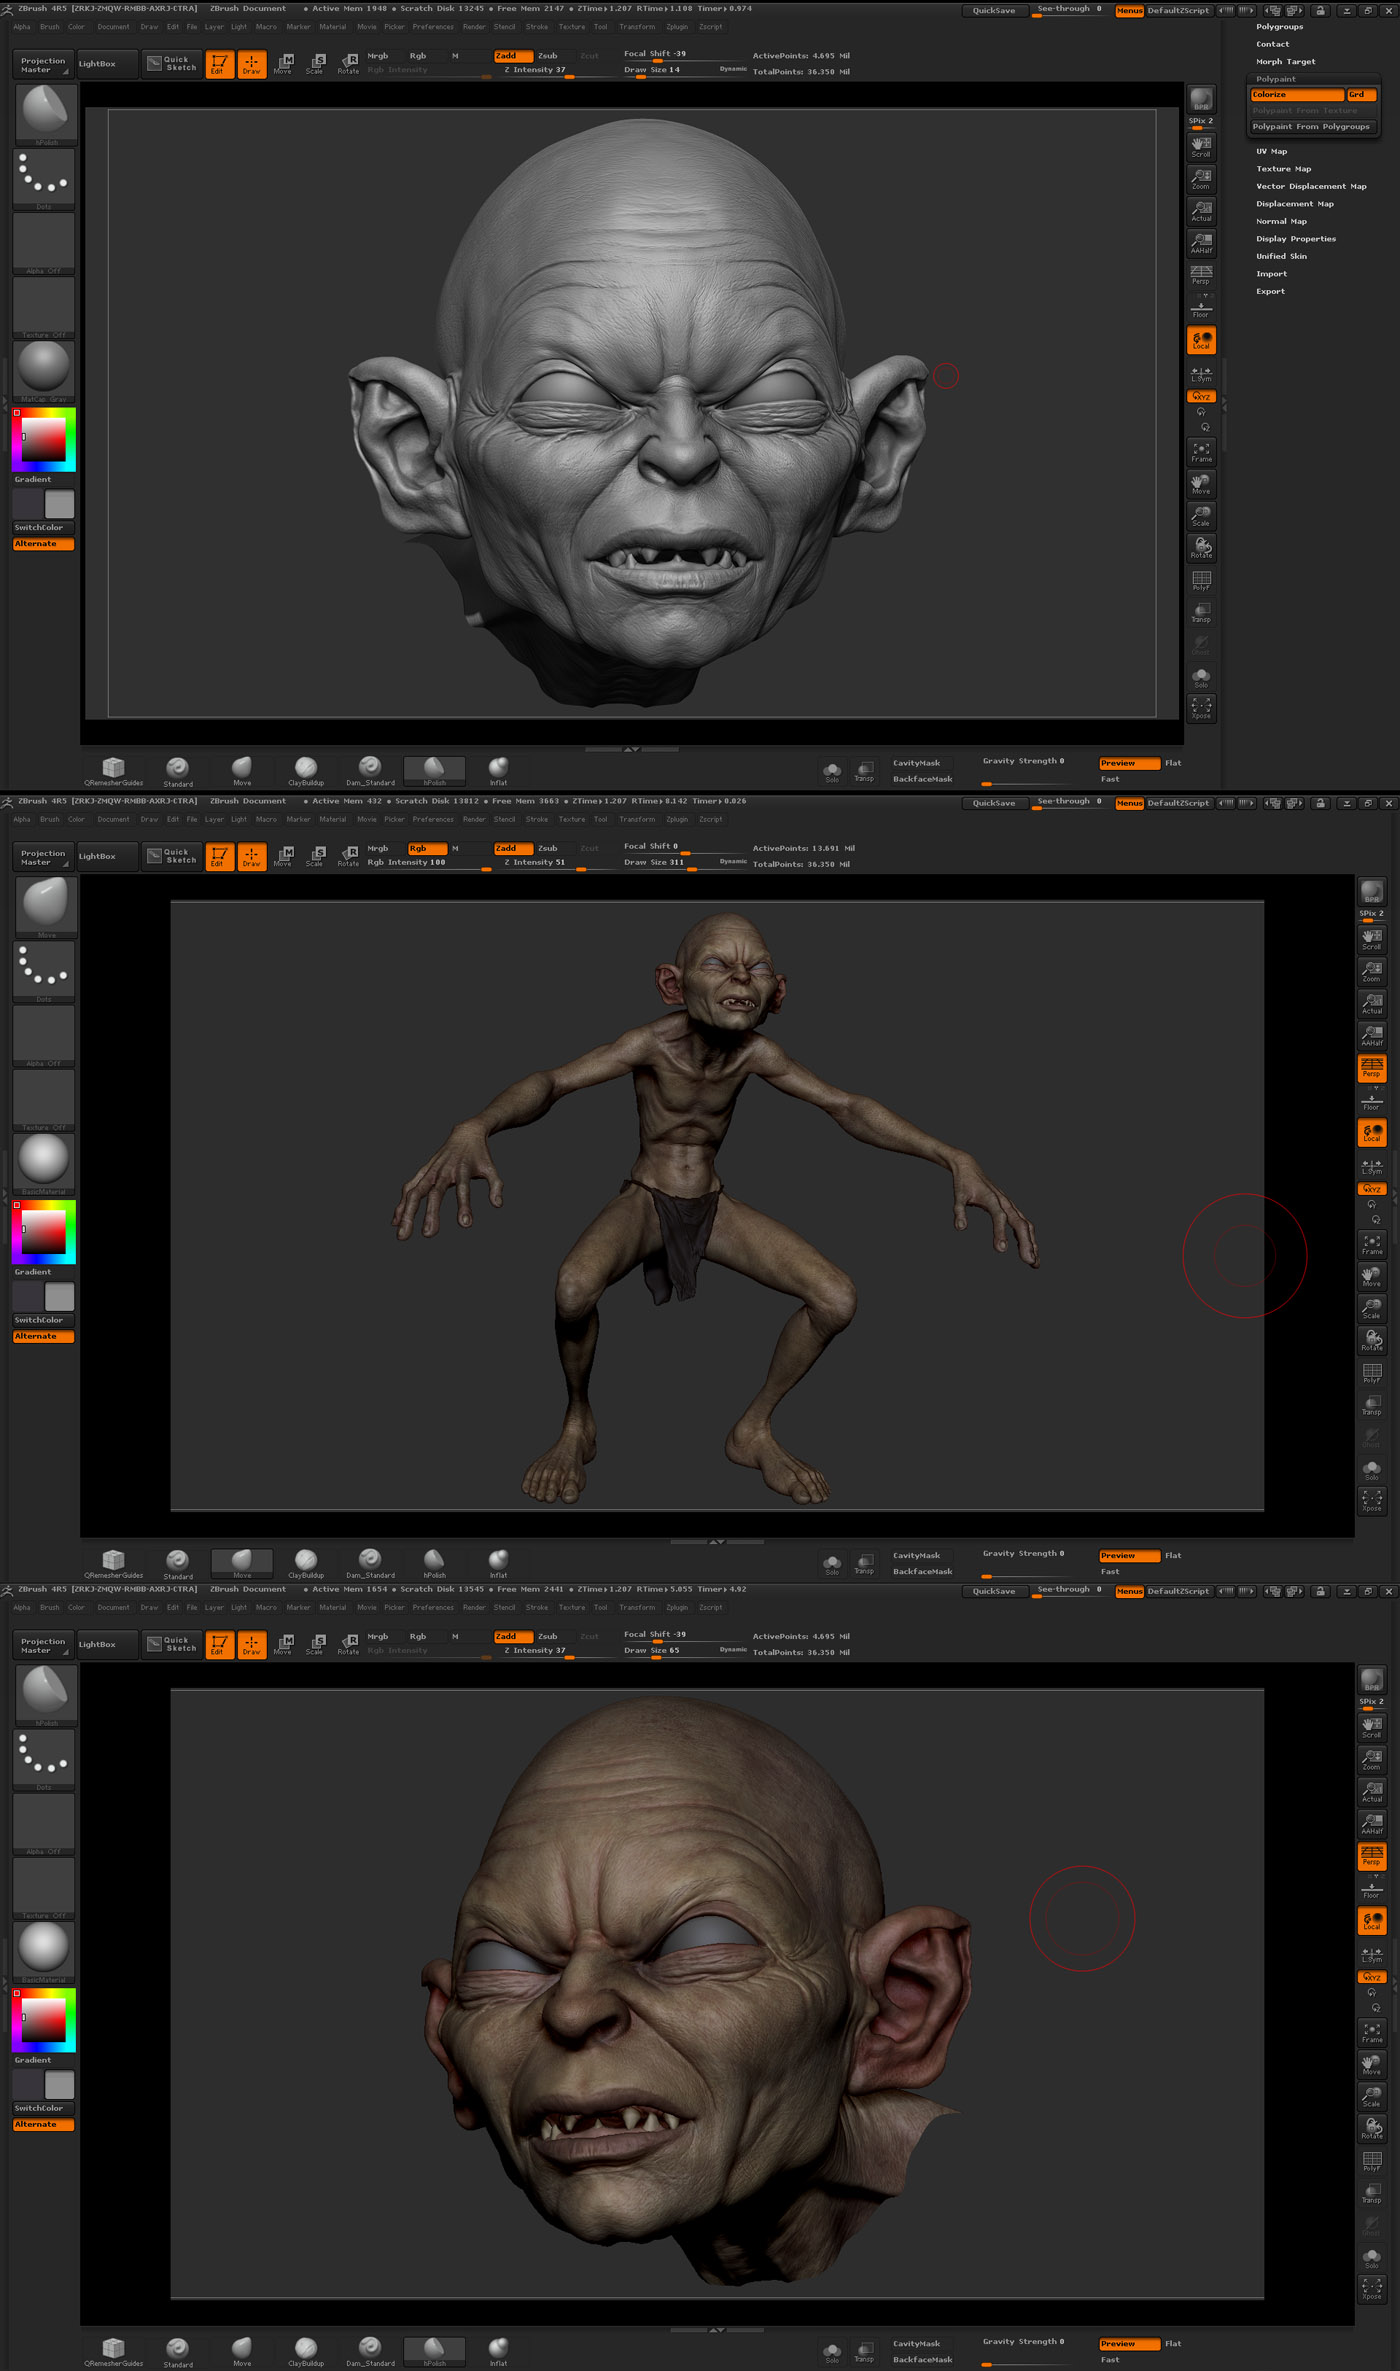This screenshot has height=2371, width=1400.
Task: Disable Colorize in the Polypaint panel
Action: click(1297, 95)
